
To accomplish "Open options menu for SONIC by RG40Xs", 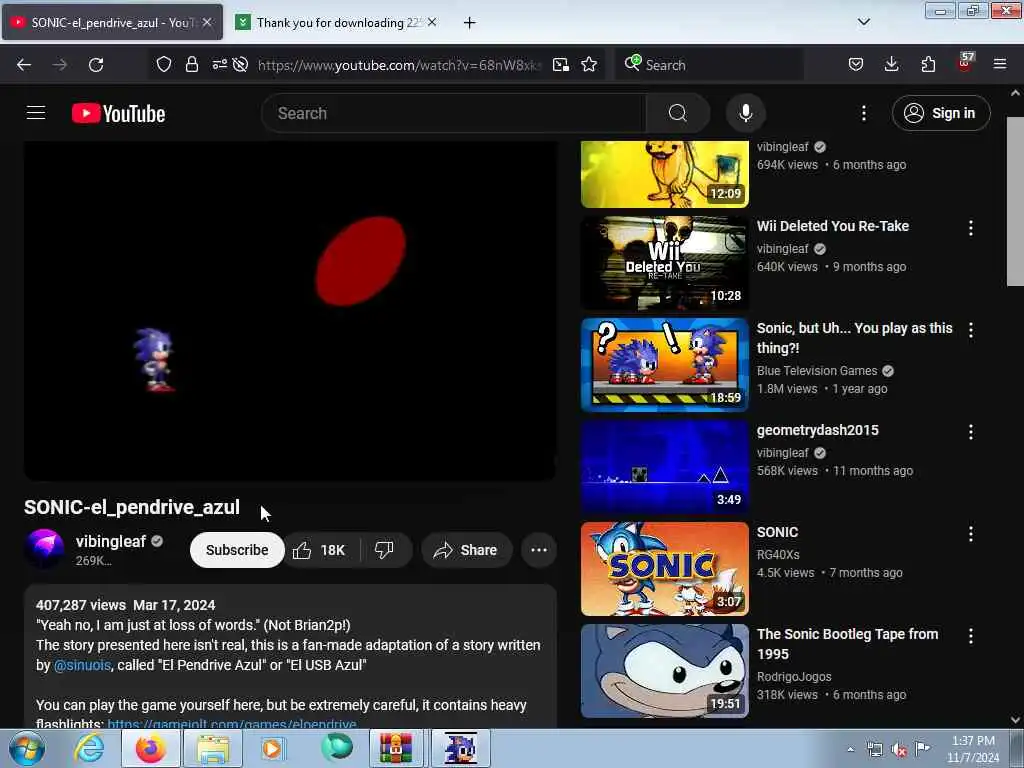I will pyautogui.click(x=970, y=534).
